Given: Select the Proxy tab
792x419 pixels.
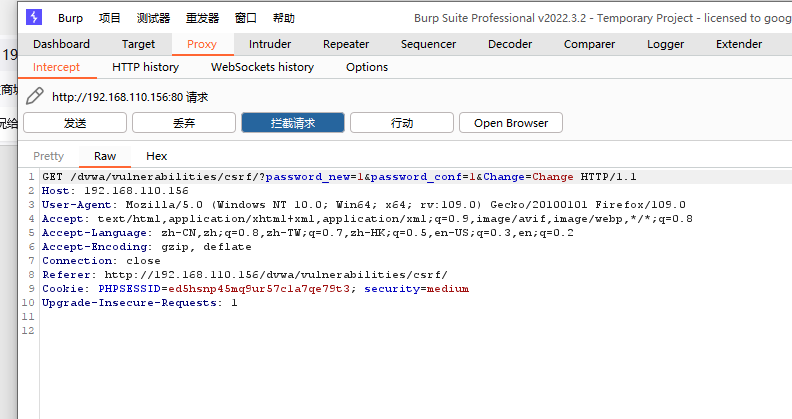Looking at the screenshot, I should (202, 44).
